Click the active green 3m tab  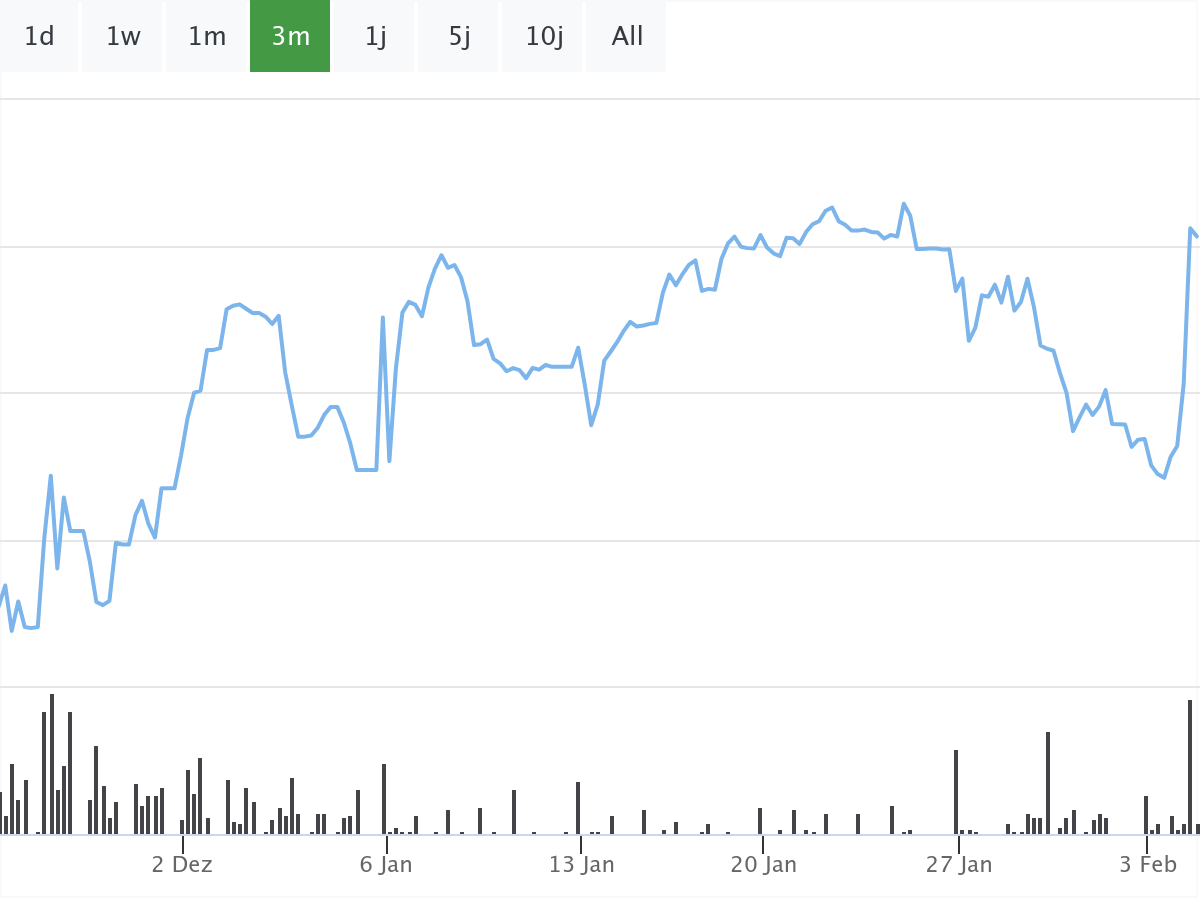(x=290, y=37)
